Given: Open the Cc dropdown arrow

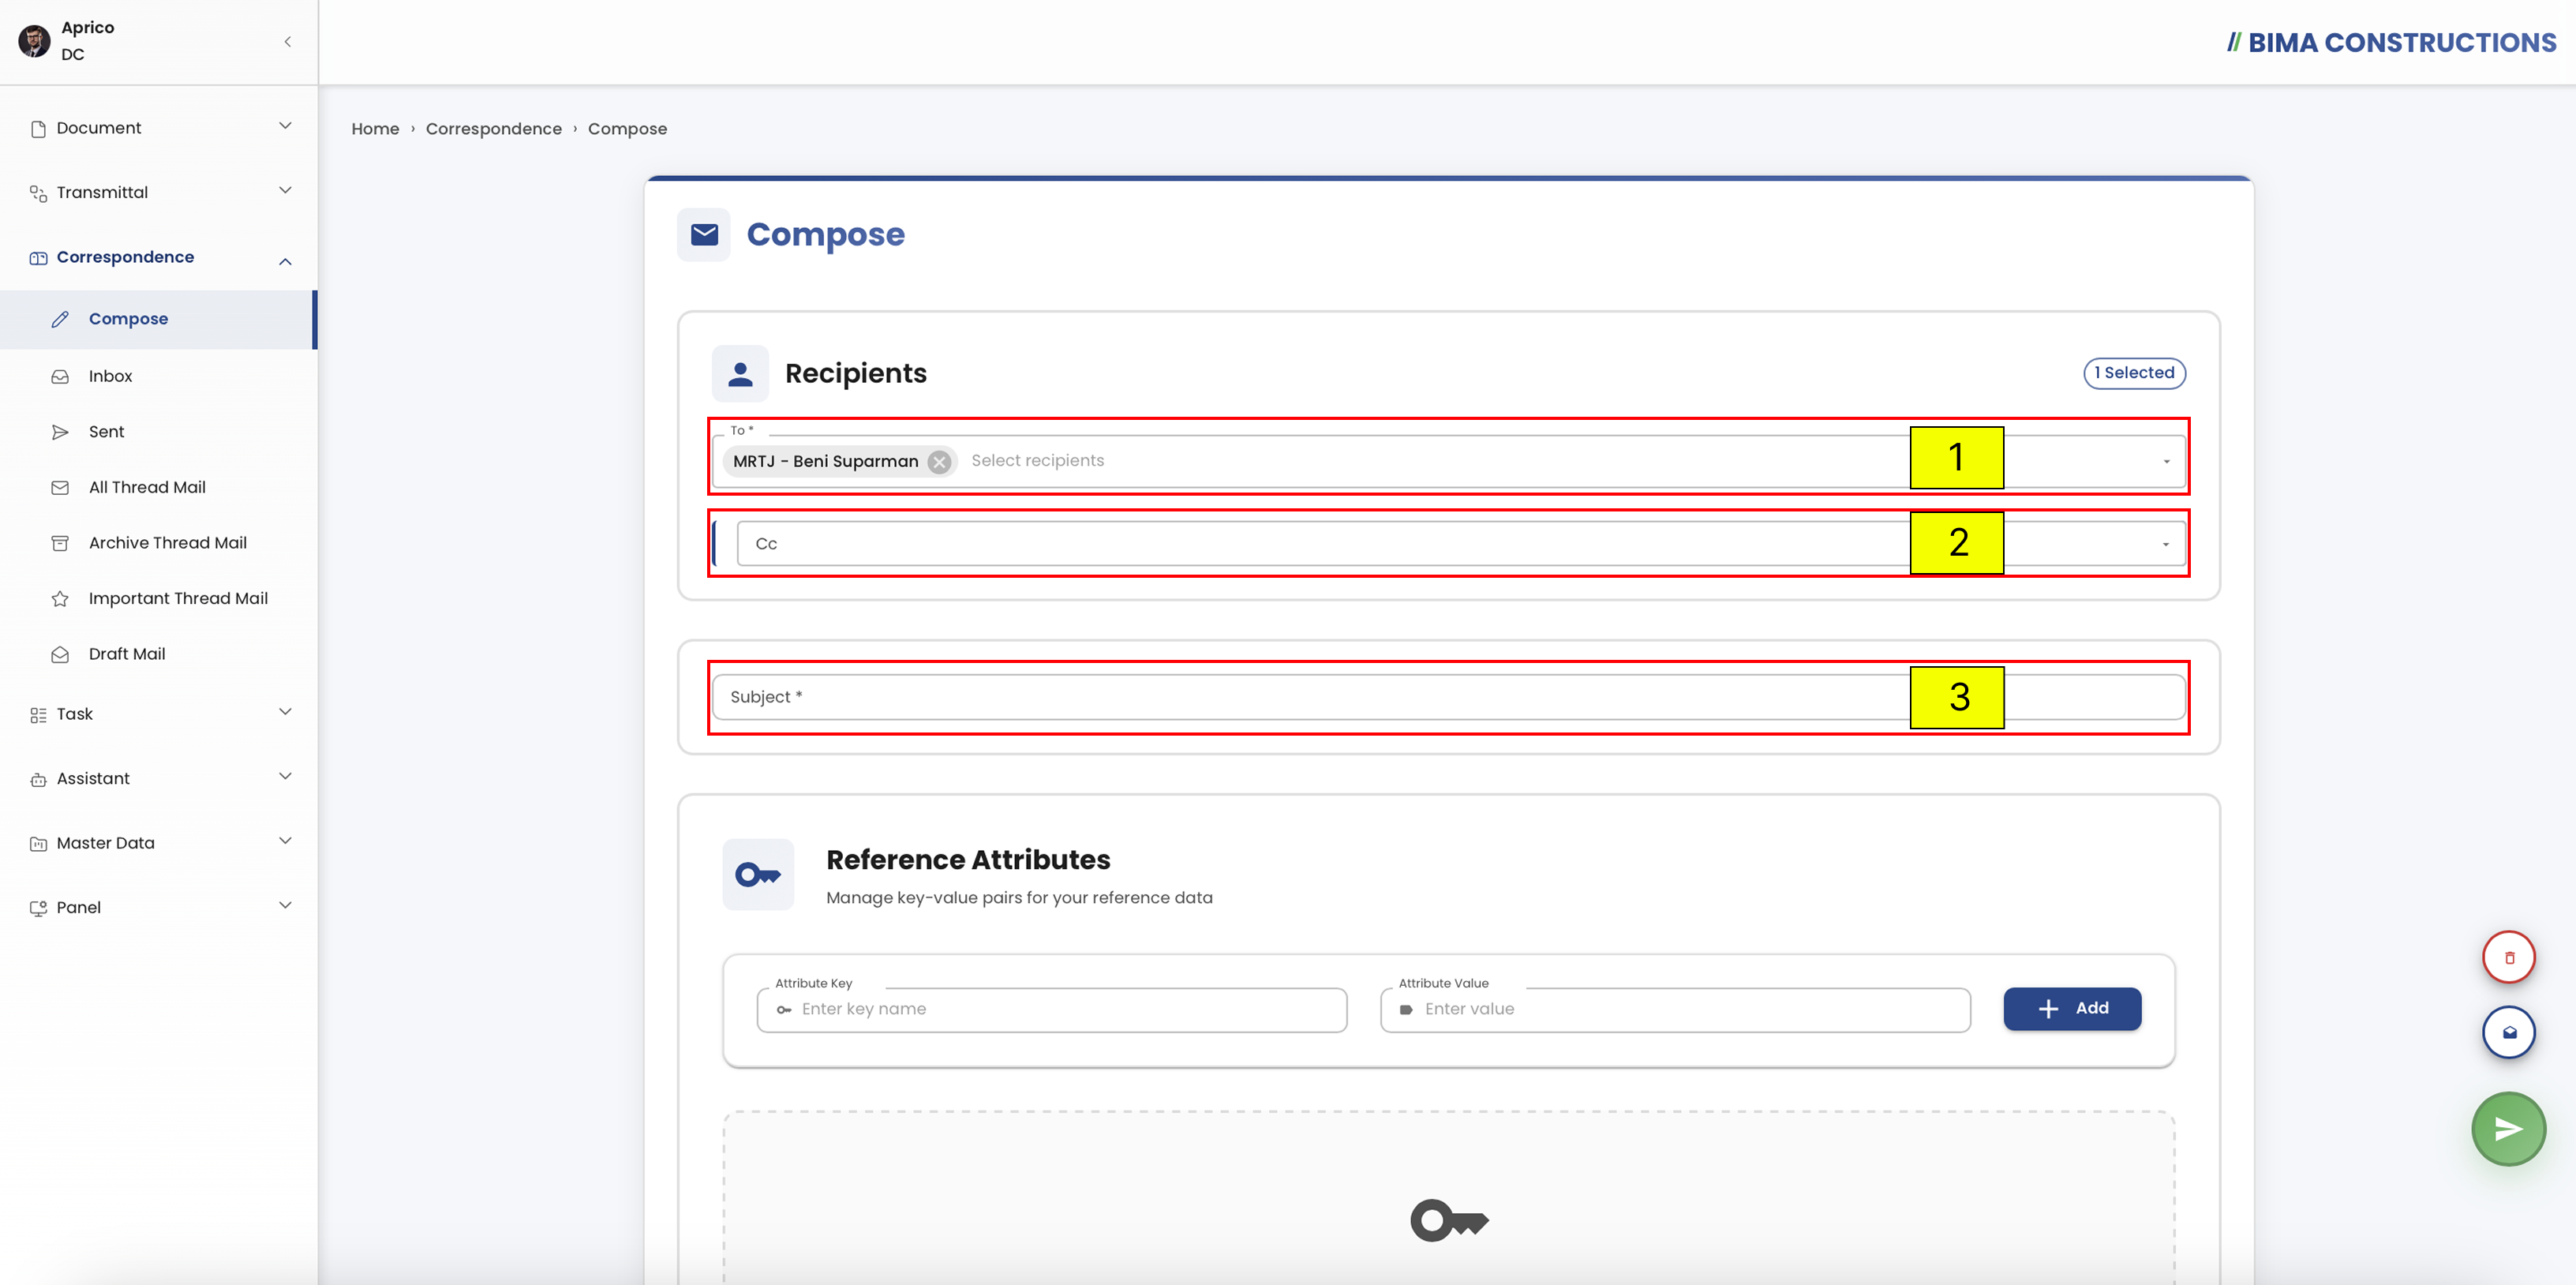Looking at the screenshot, I should (2166, 545).
